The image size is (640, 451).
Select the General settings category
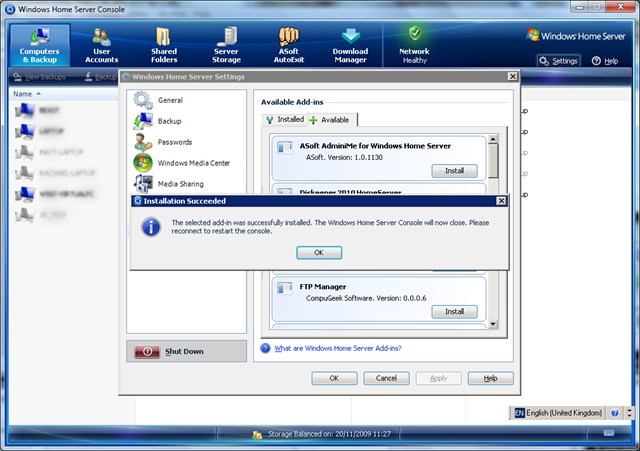(170, 100)
